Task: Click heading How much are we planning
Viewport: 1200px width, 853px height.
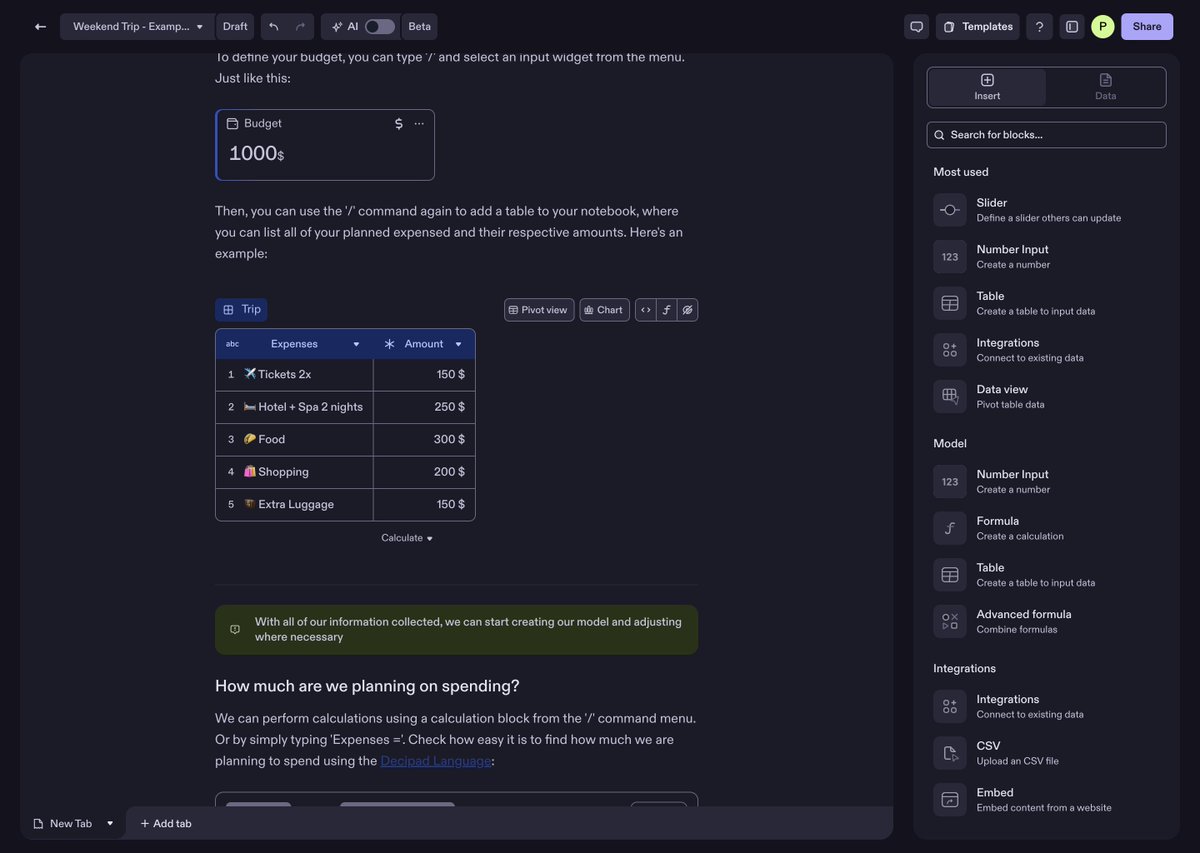Action: [367, 686]
